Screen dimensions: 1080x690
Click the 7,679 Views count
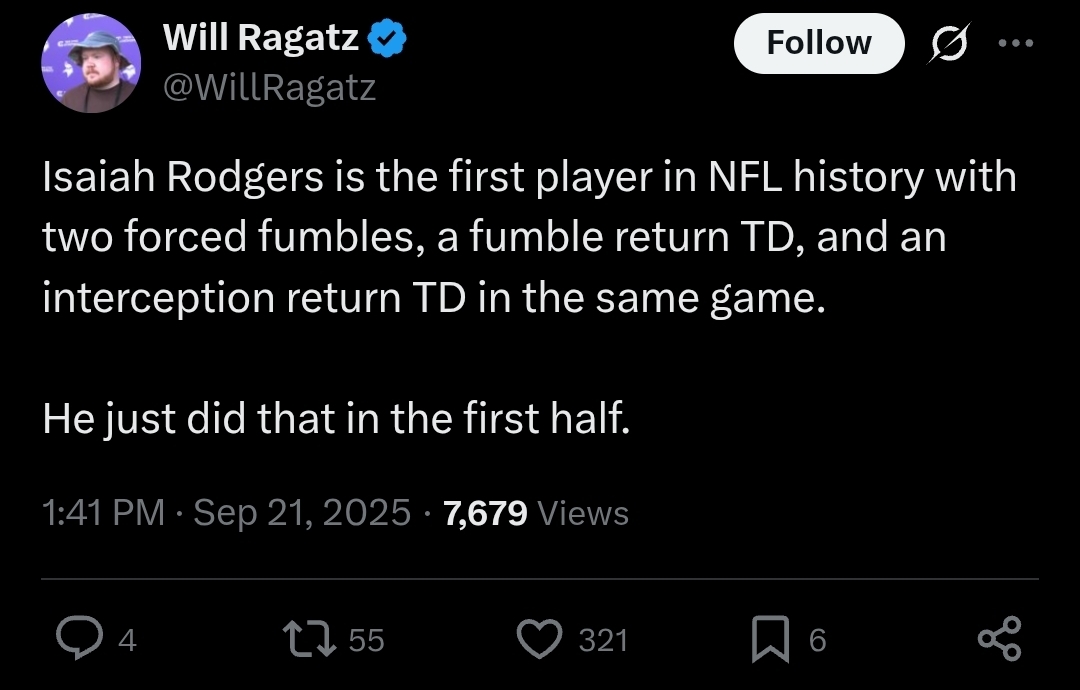pos(536,513)
